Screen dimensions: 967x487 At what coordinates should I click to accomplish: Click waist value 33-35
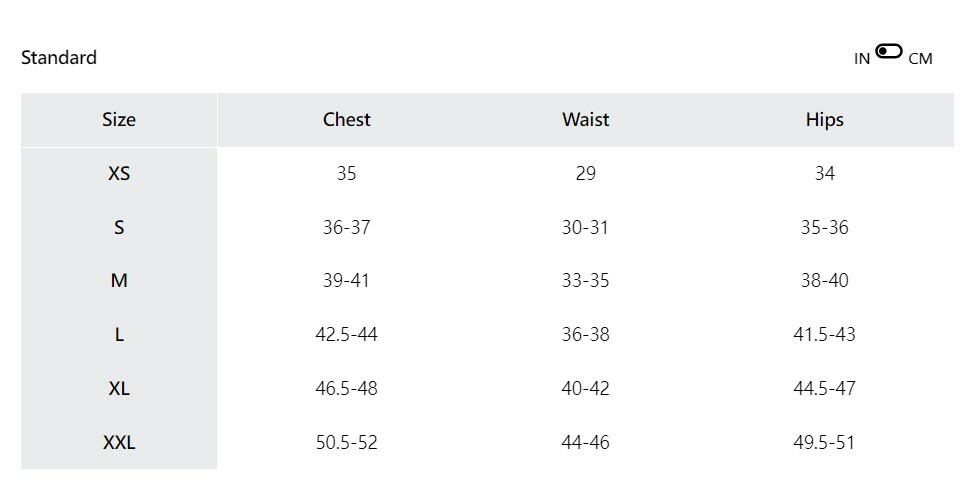pos(585,281)
